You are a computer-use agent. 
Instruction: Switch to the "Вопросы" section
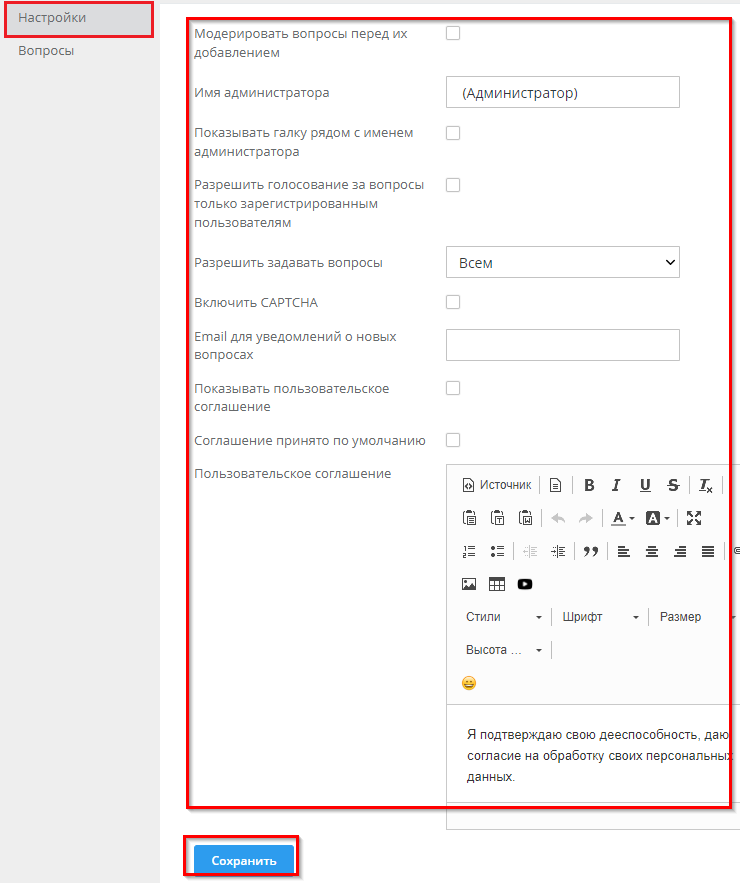pos(46,51)
